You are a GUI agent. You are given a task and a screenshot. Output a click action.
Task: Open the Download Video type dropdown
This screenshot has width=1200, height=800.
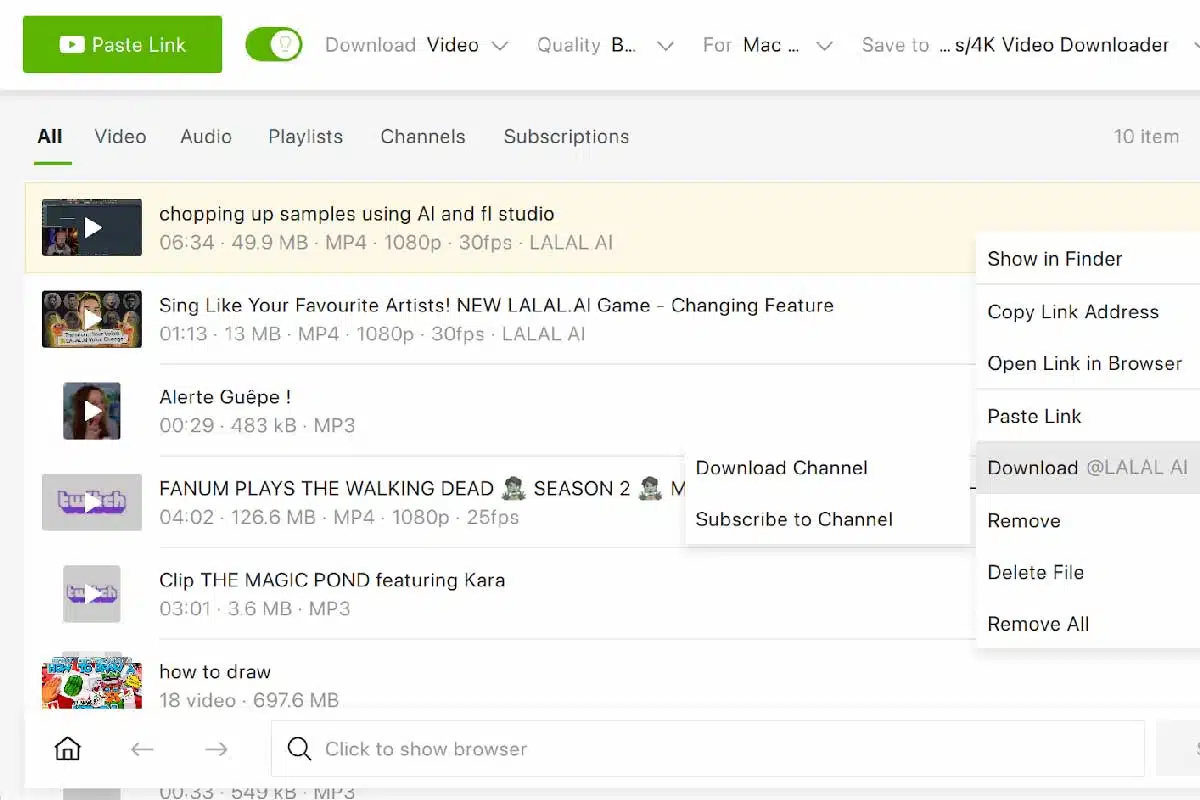pyautogui.click(x=417, y=45)
